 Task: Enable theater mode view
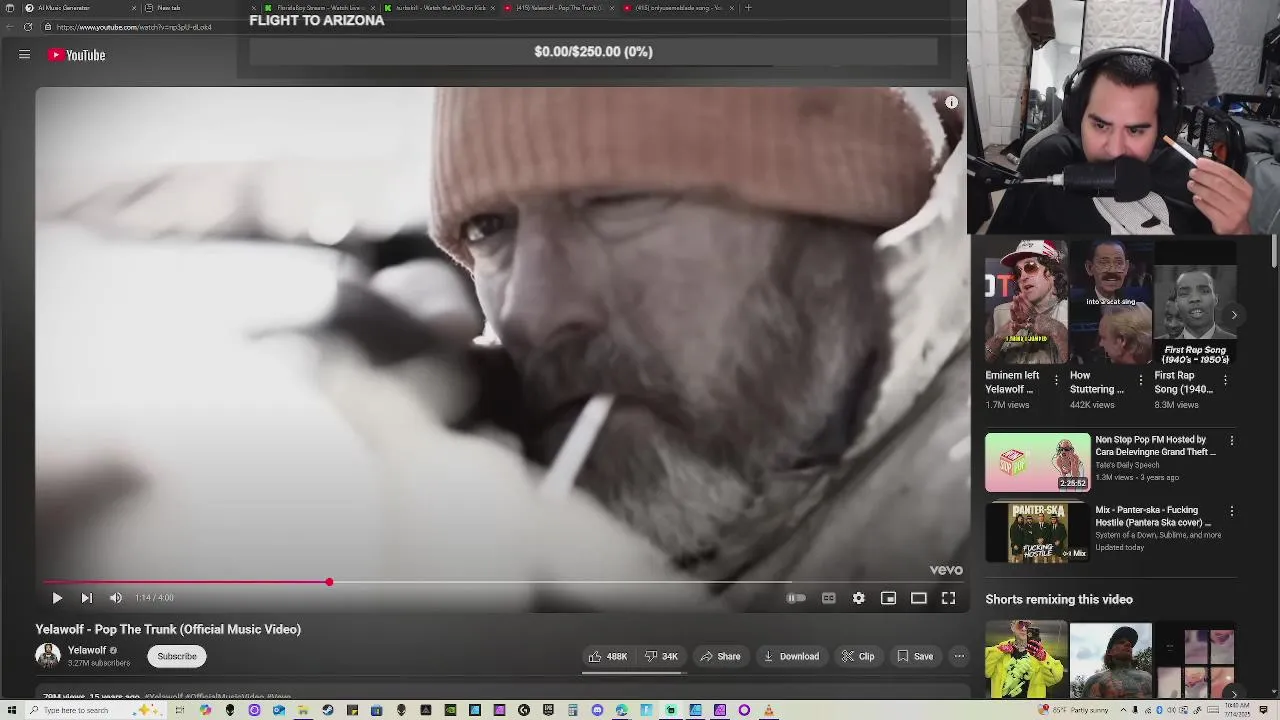point(918,598)
